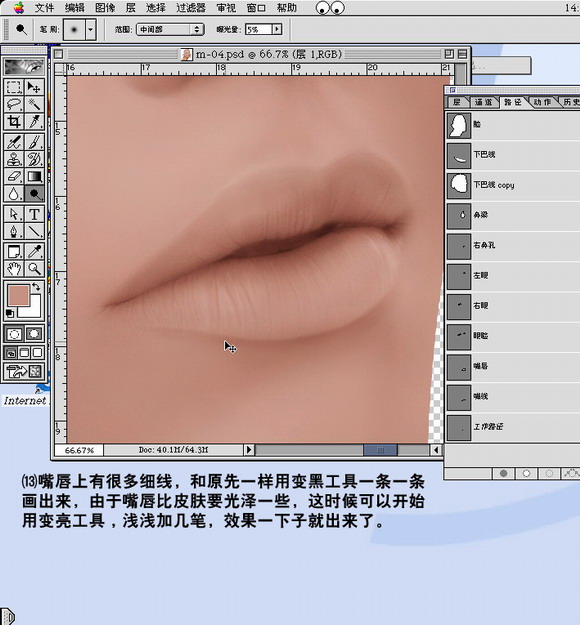This screenshot has width=580, height=625.
Task: Enable standard screen mode
Action: (x=11, y=353)
